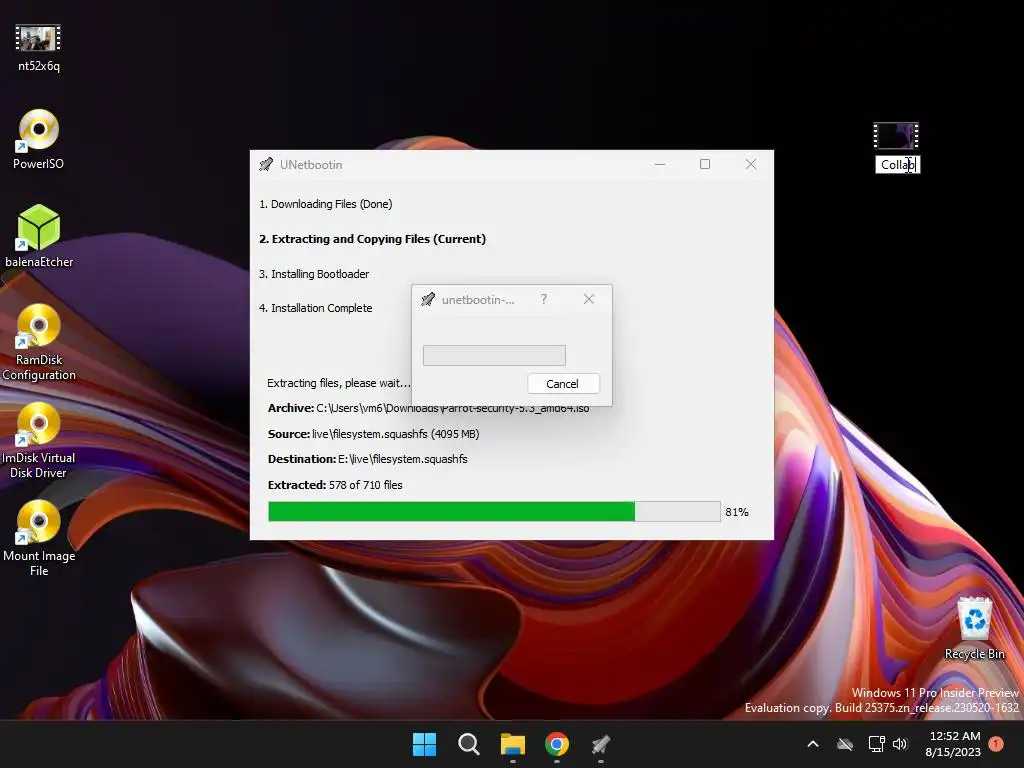The height and width of the screenshot is (768, 1024).
Task: Click the question mark help button in dialog
Action: pyautogui.click(x=544, y=299)
